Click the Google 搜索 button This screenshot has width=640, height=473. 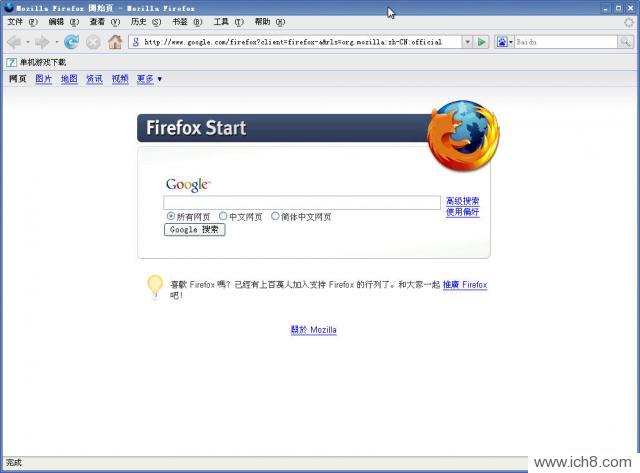coord(194,230)
